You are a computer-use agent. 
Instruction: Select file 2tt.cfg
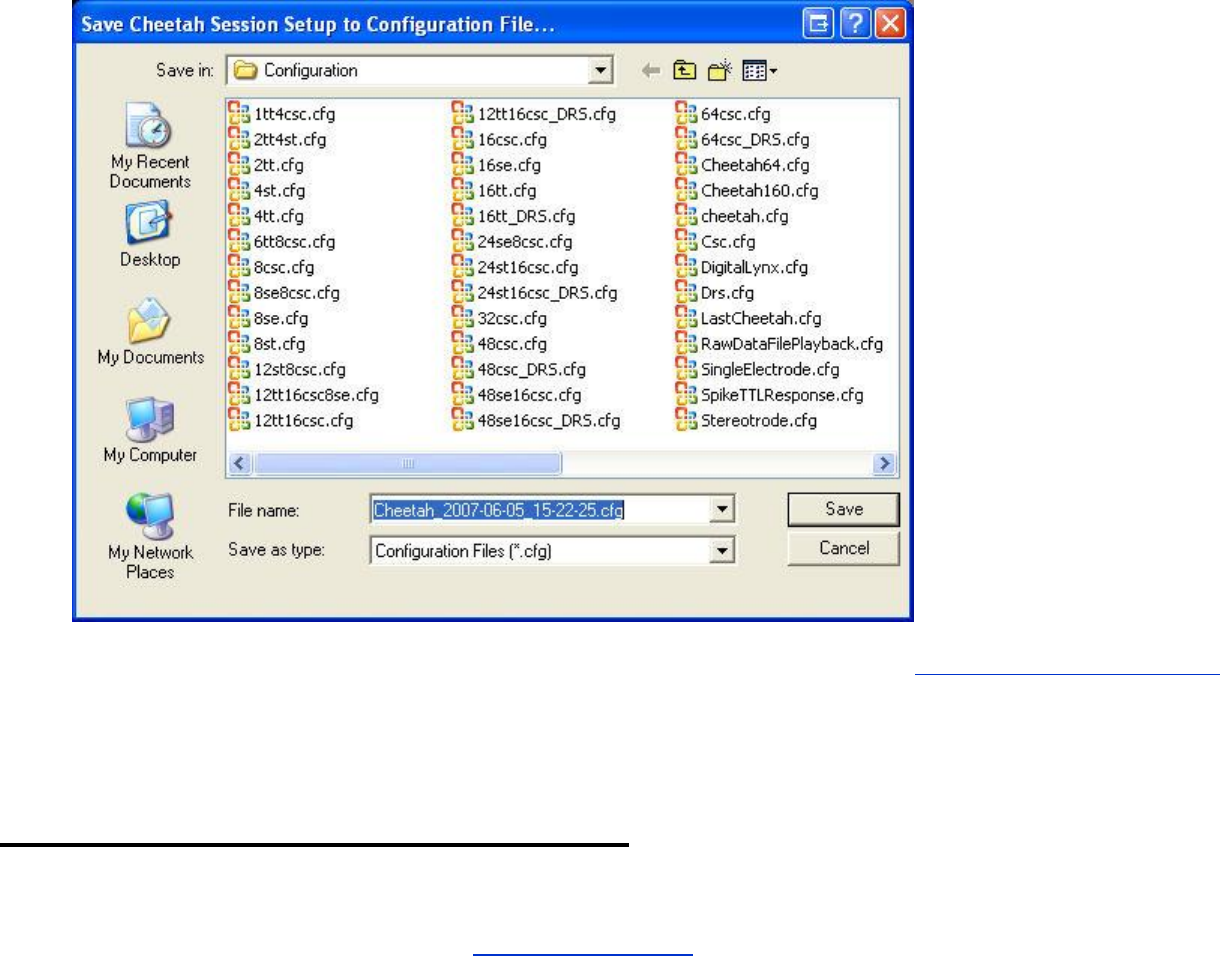[x=268, y=165]
